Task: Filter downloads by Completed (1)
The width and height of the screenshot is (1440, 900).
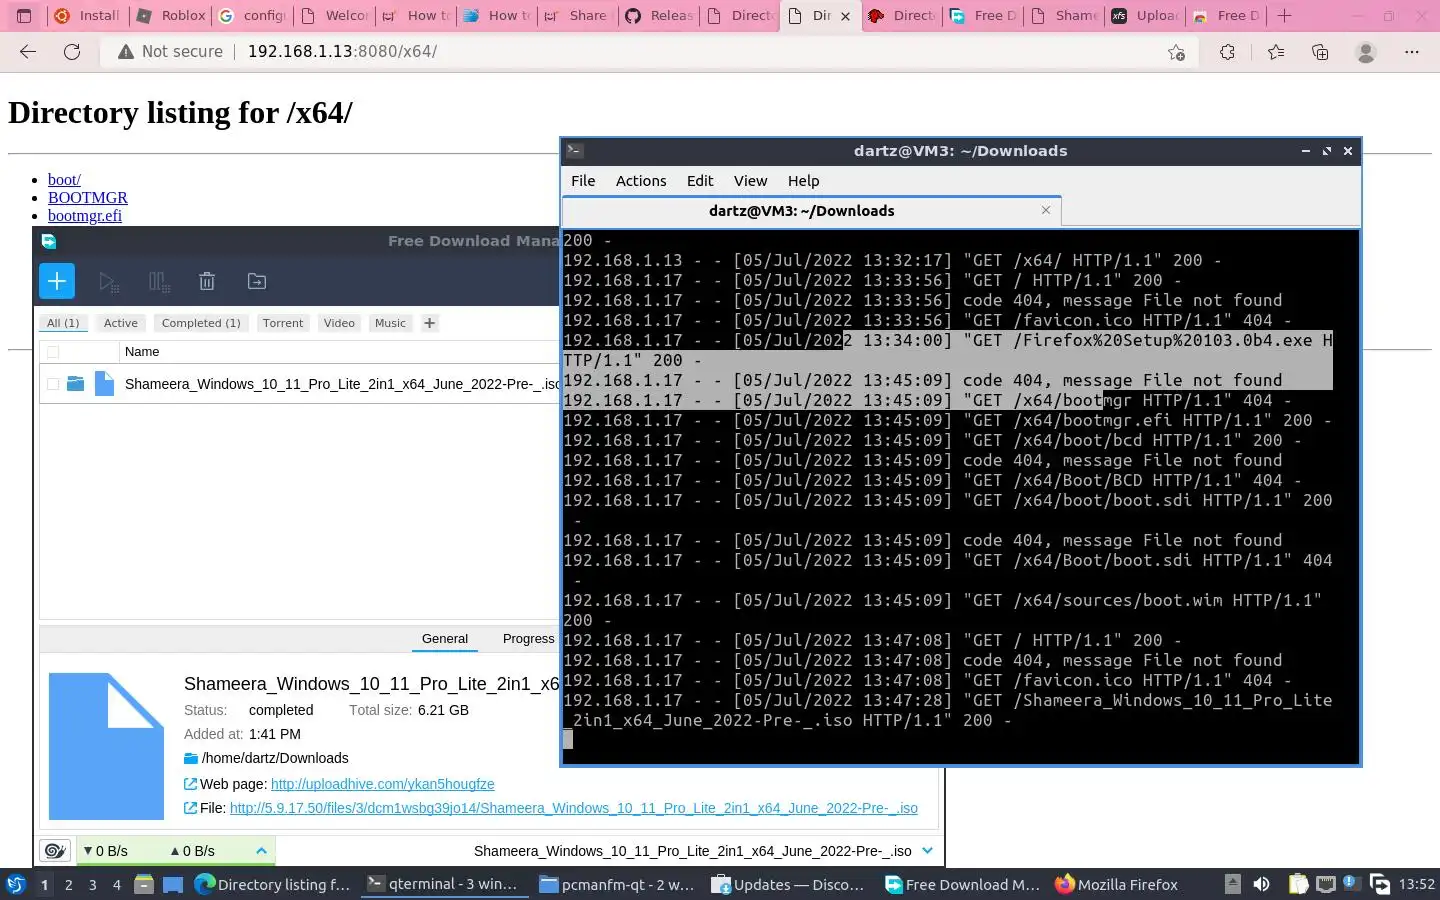Action: 201,323
